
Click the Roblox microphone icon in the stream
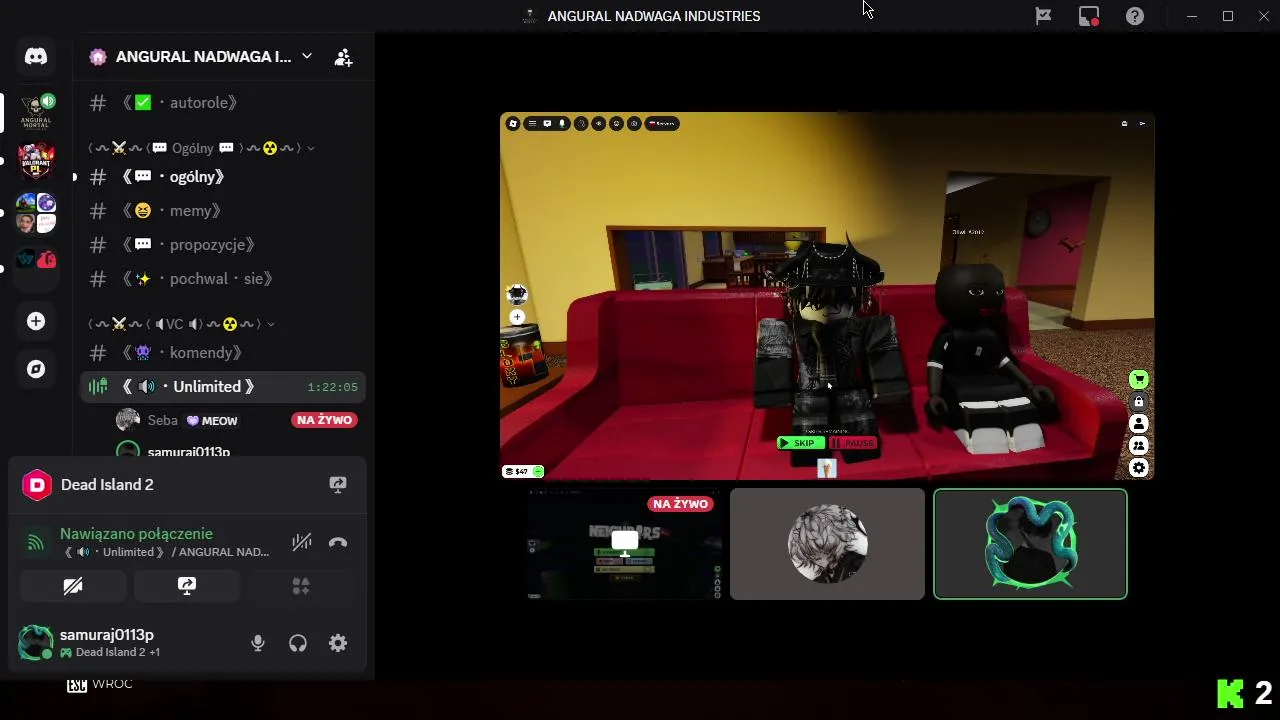point(563,124)
